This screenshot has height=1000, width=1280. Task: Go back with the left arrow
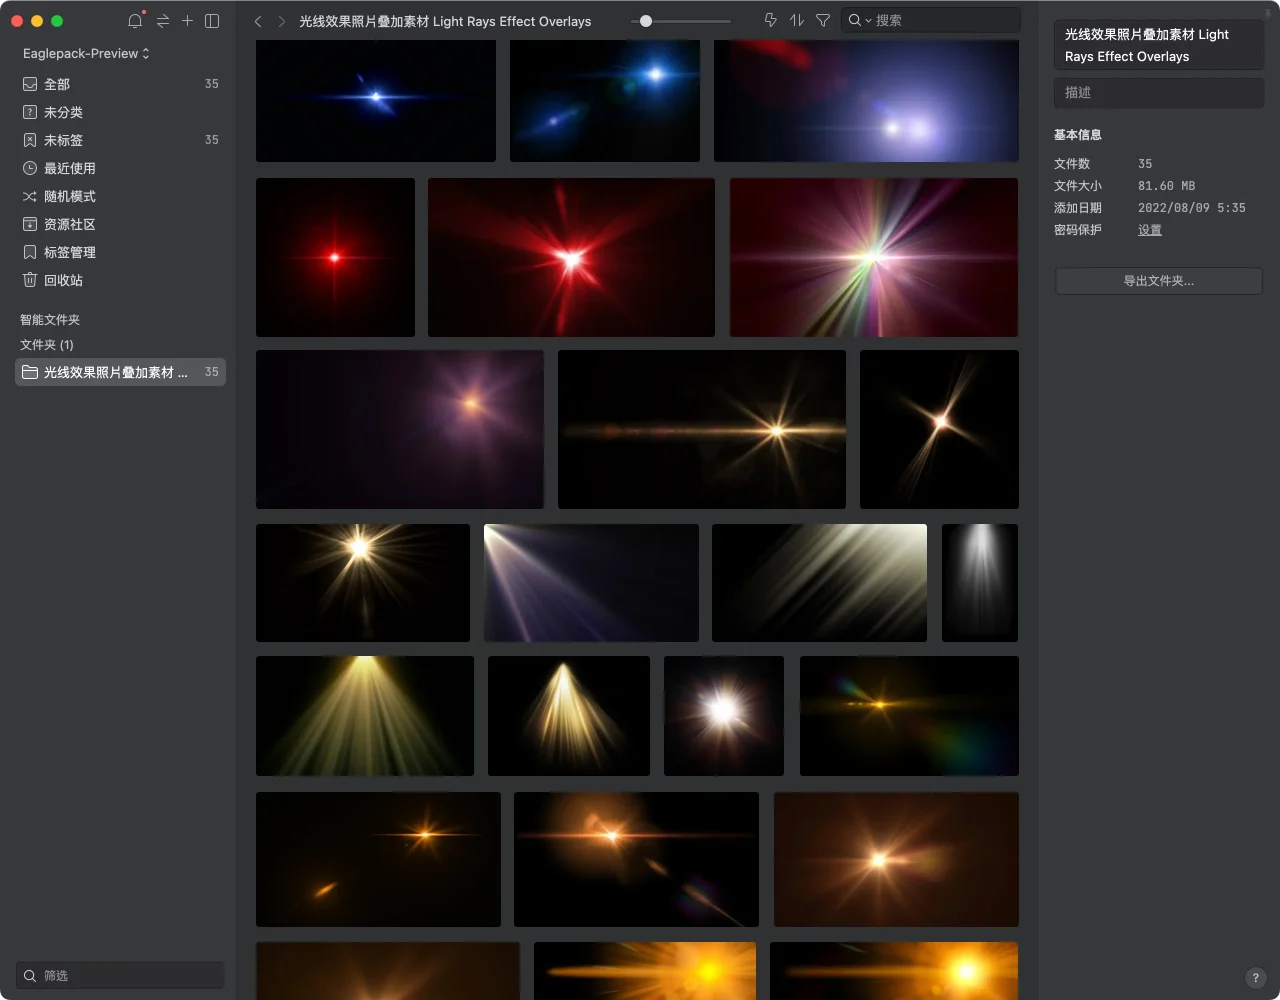(x=258, y=21)
